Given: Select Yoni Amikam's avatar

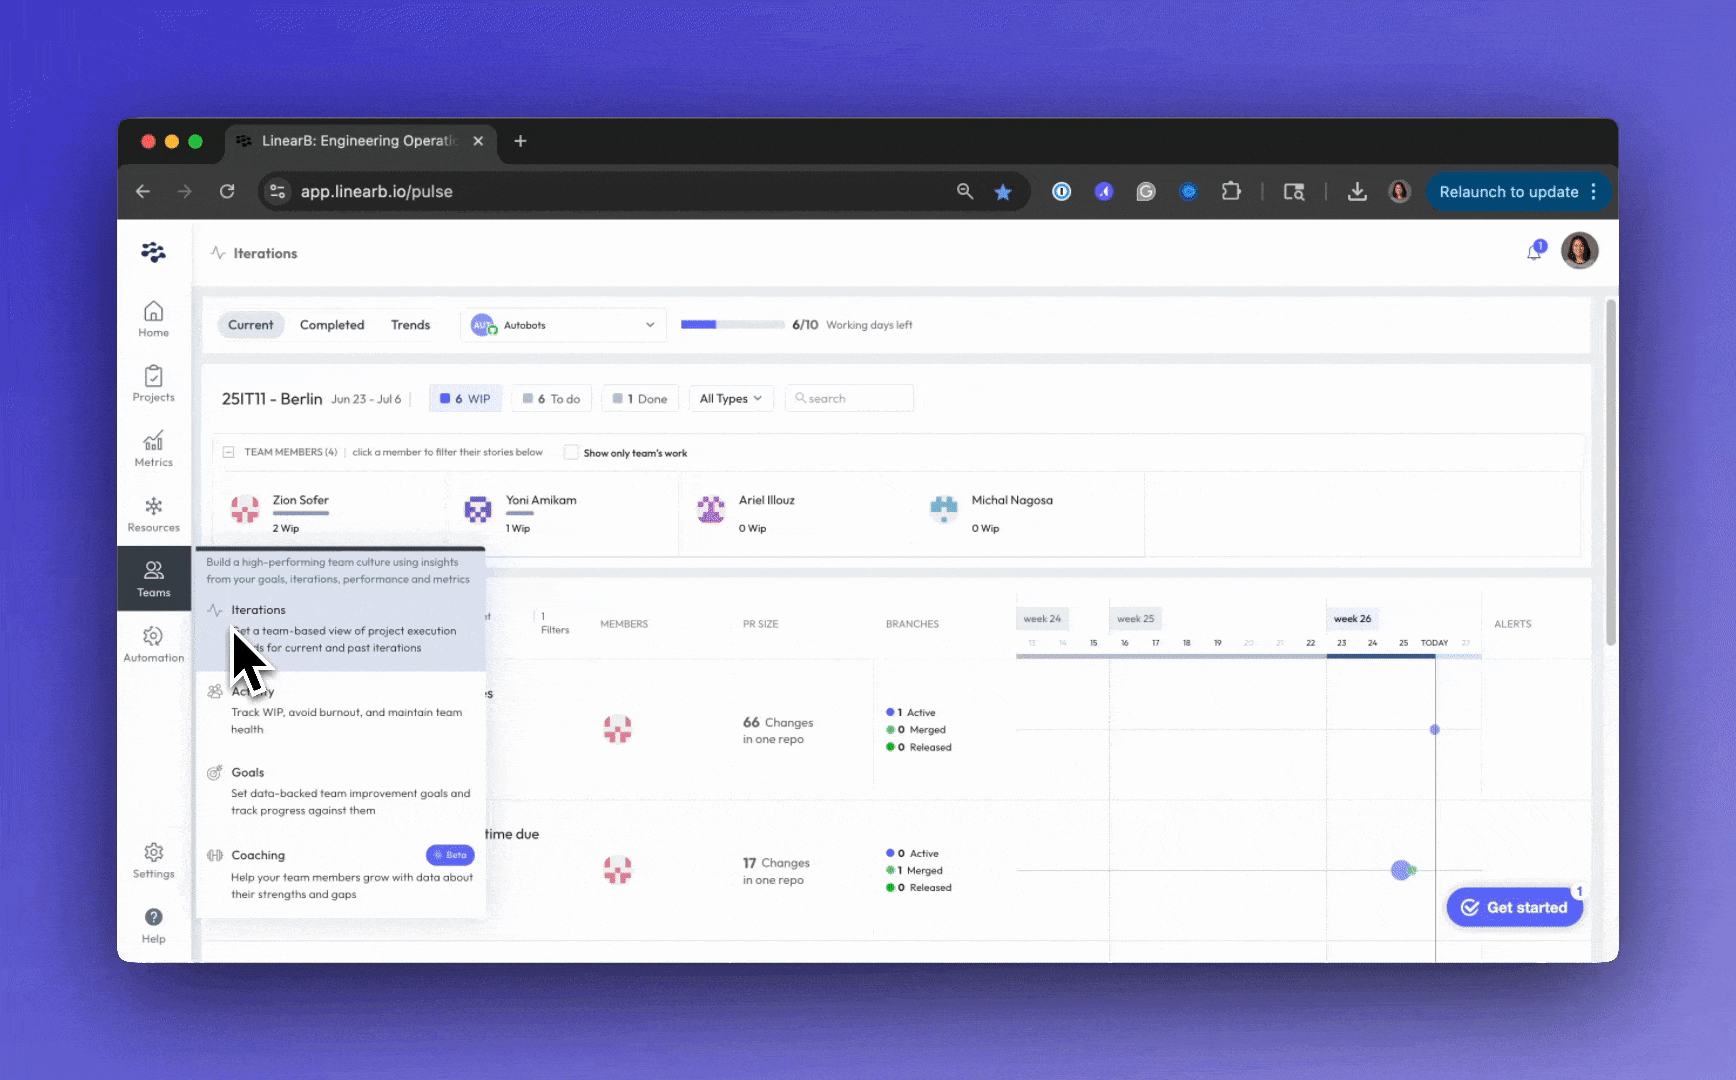Looking at the screenshot, I should (478, 509).
